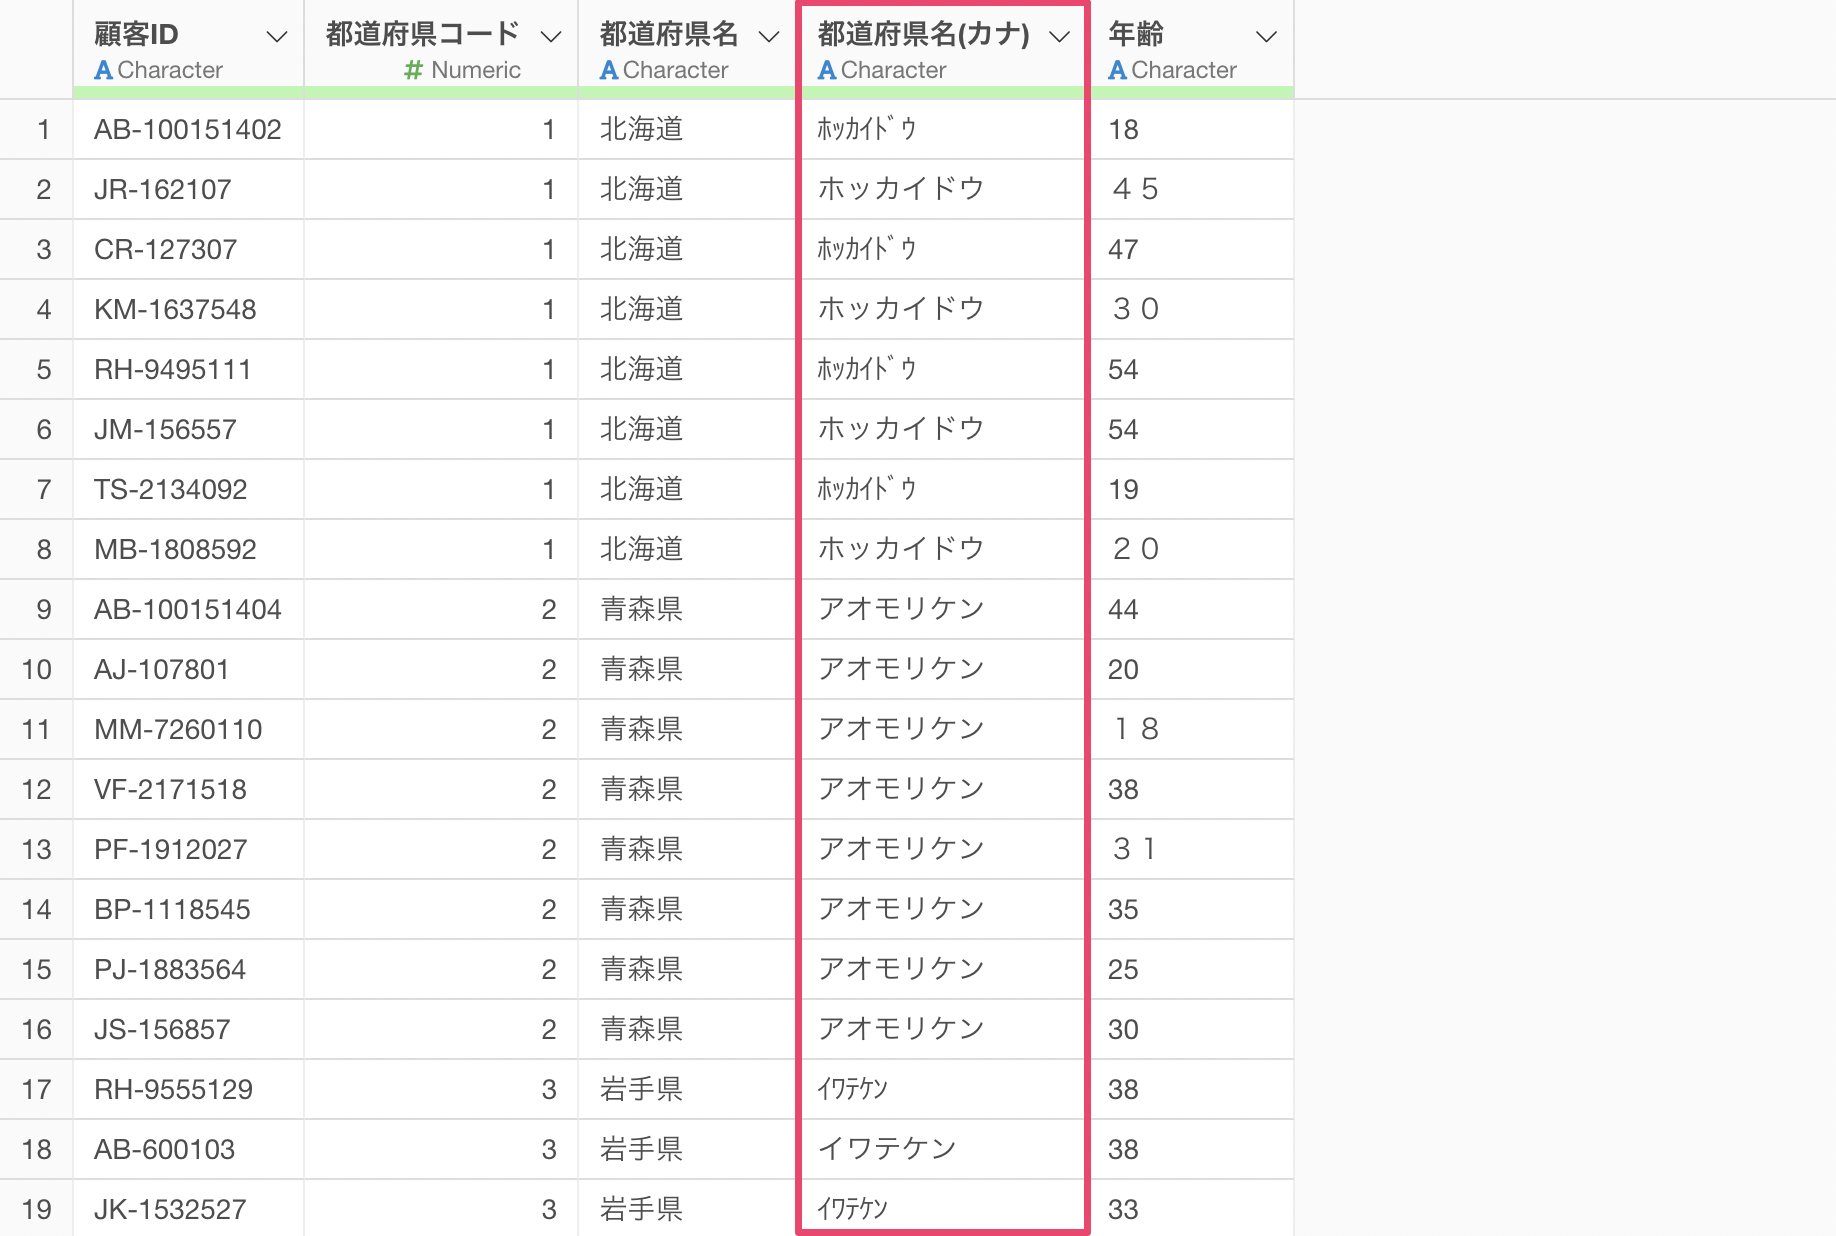Viewport: 1836px width, 1236px height.
Task: Open the 顧客ID column dropdown menu
Action: [x=276, y=37]
